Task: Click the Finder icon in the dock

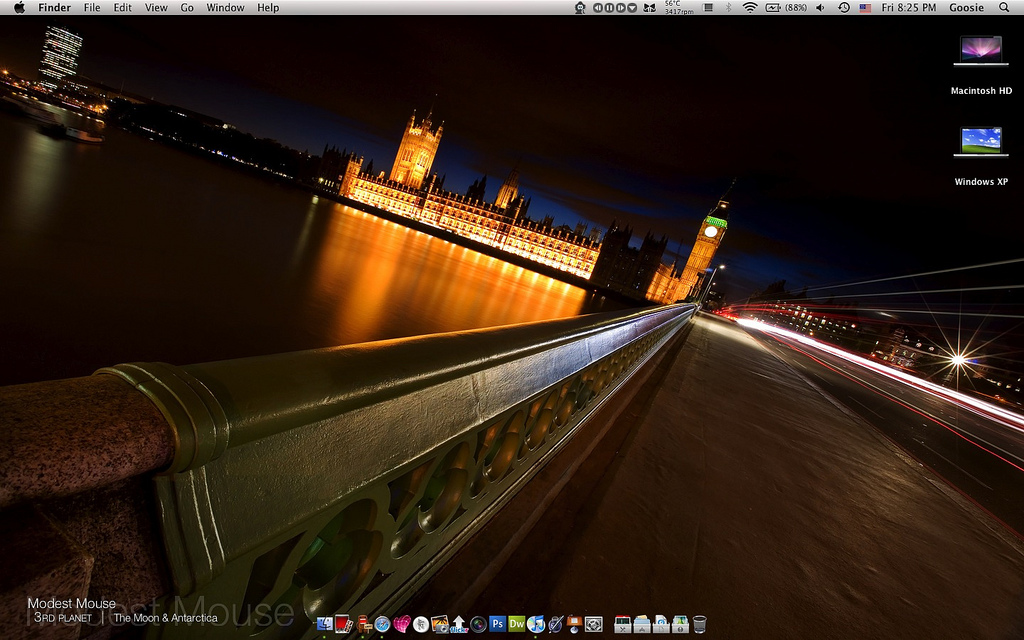Action: click(325, 624)
